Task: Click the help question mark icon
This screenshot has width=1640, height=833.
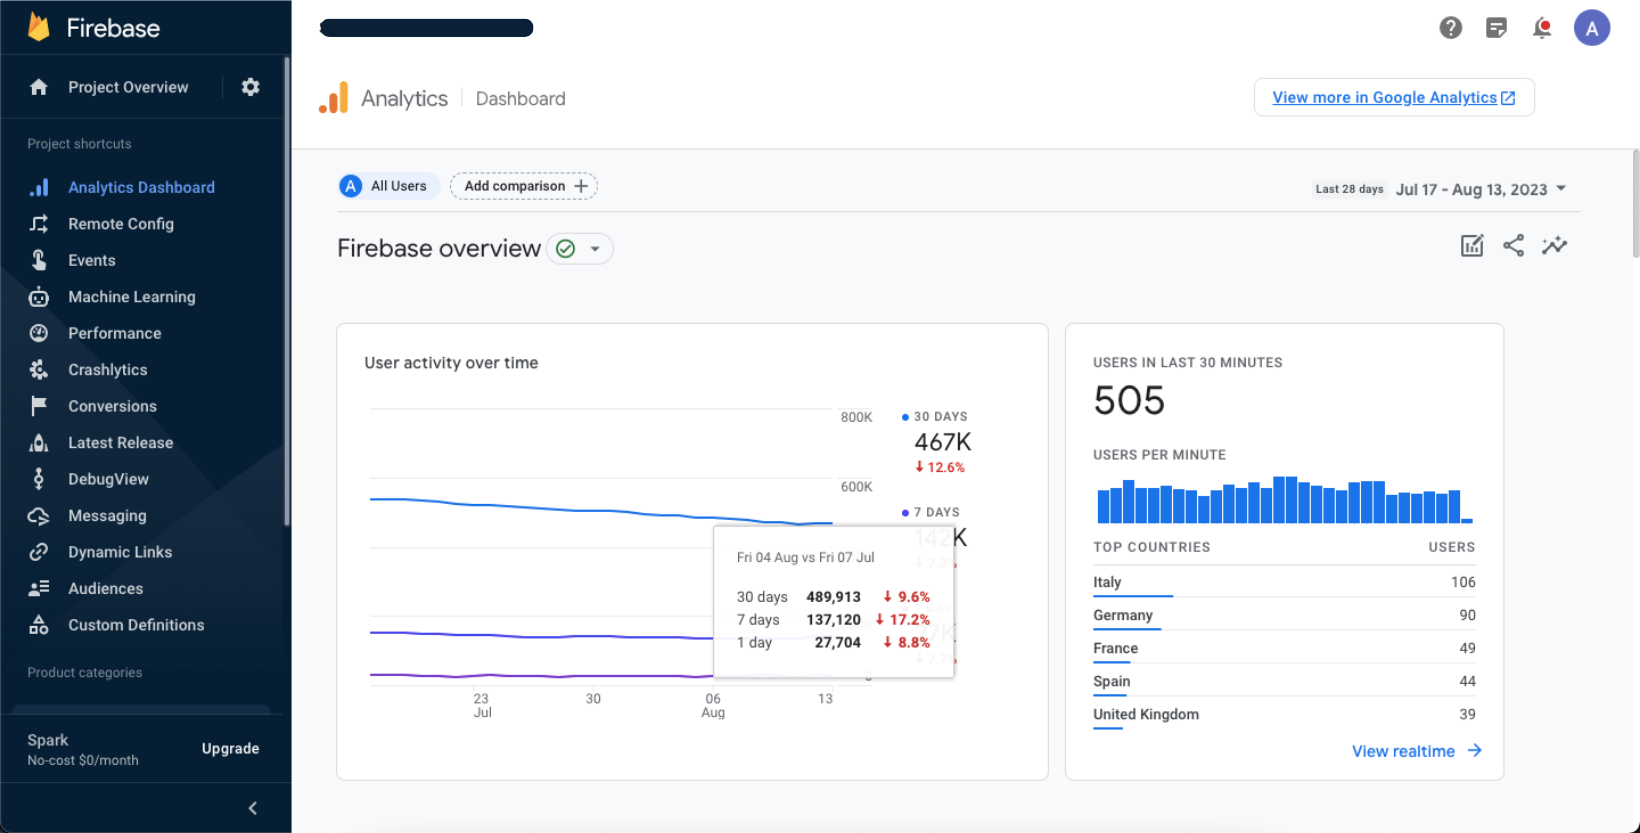Action: point(1450,28)
